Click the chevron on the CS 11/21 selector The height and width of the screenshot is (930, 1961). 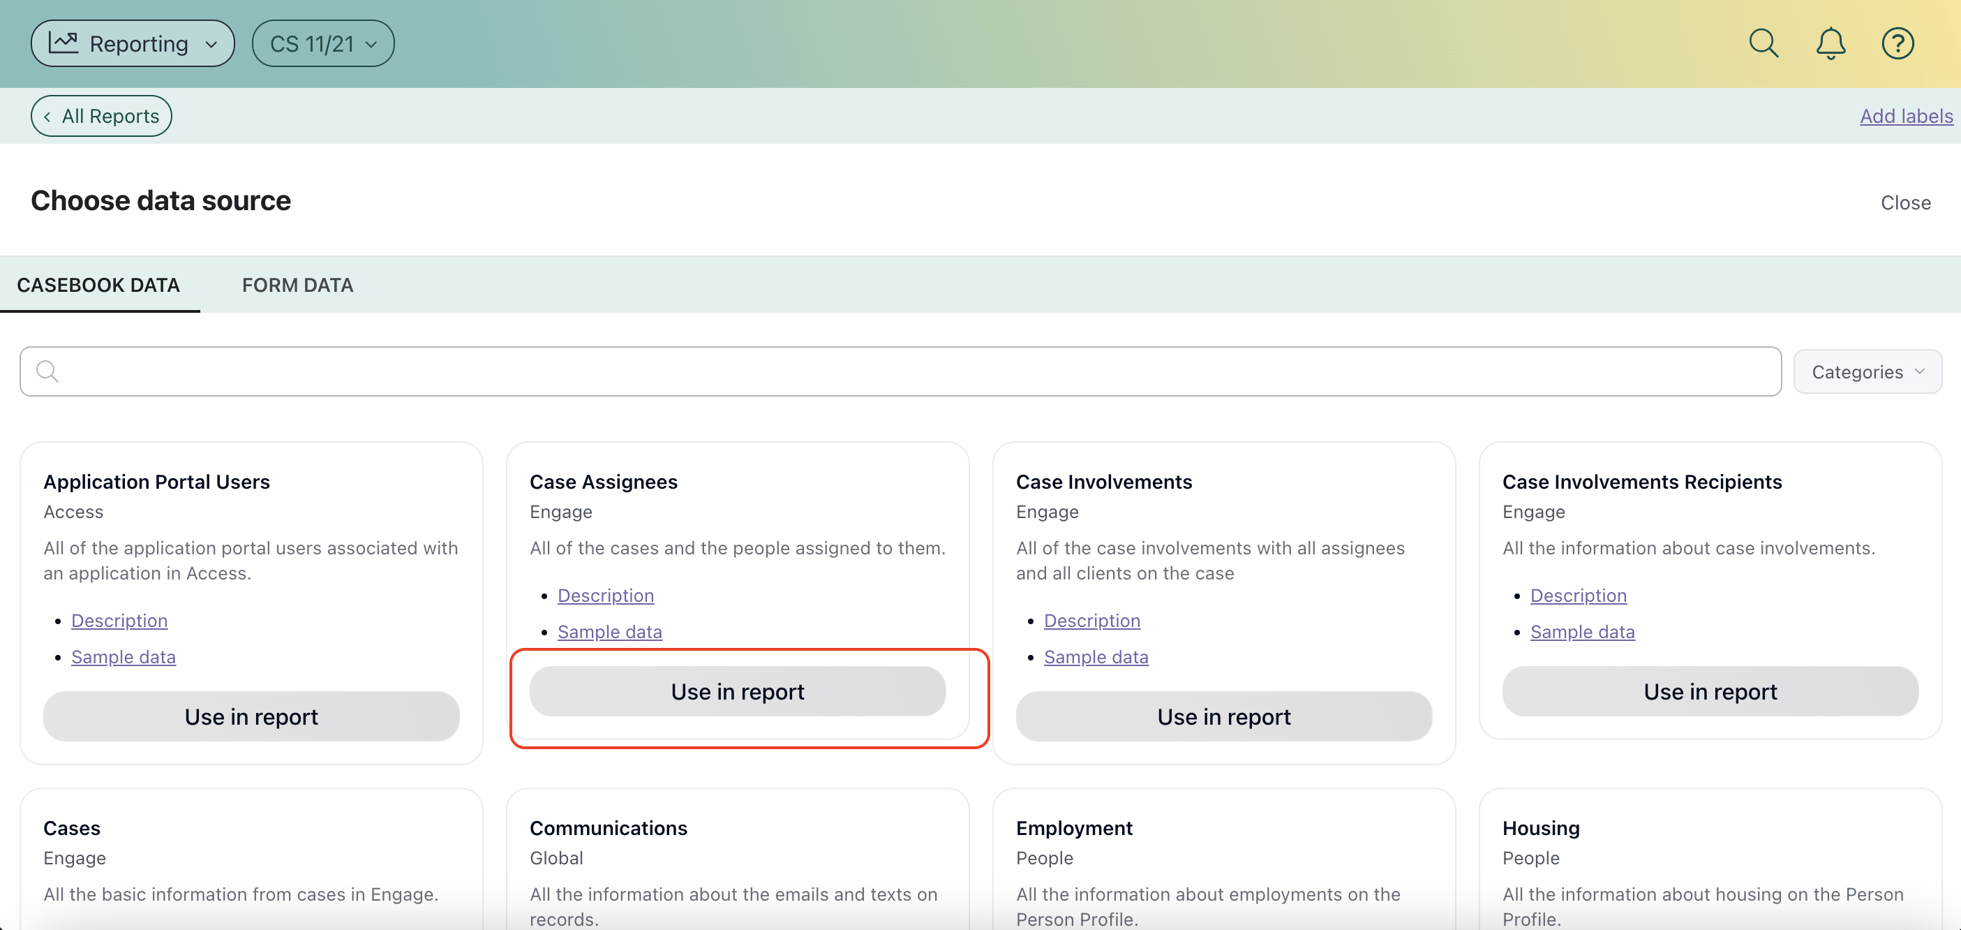371,43
